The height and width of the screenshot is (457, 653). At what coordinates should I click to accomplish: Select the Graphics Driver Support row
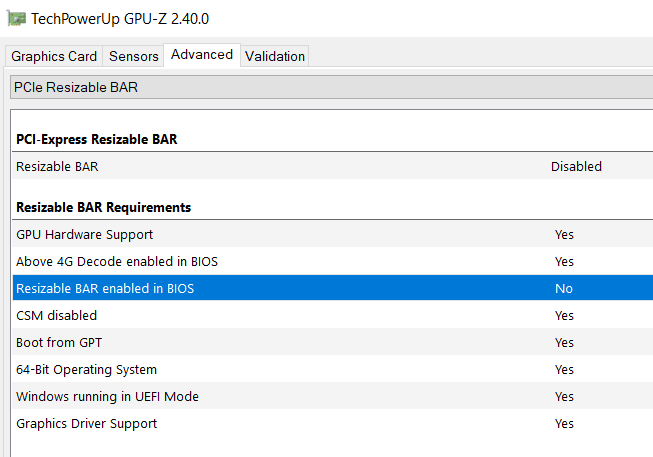333,424
